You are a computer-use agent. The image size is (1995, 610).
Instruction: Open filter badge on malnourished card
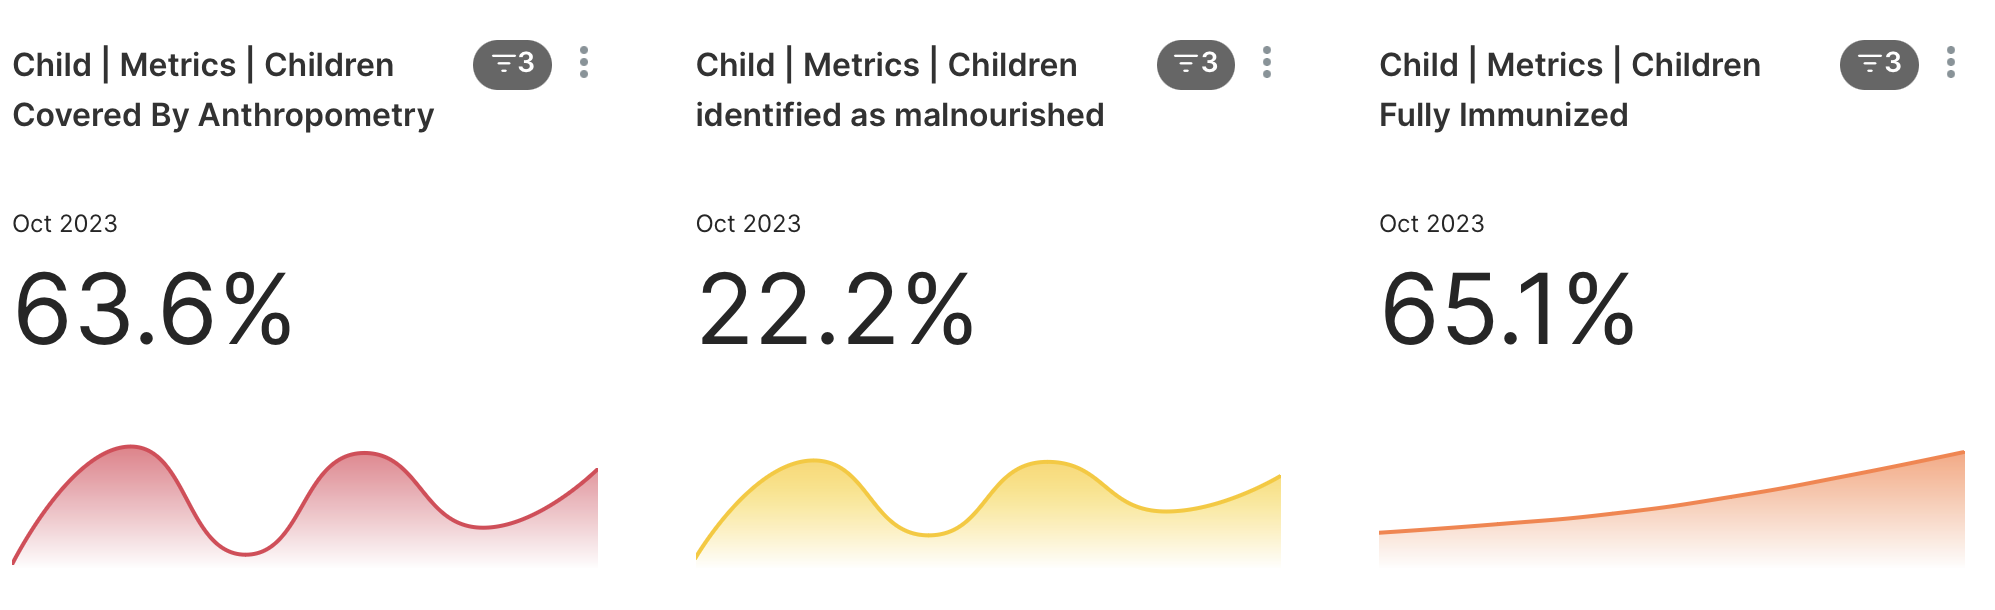[1195, 65]
